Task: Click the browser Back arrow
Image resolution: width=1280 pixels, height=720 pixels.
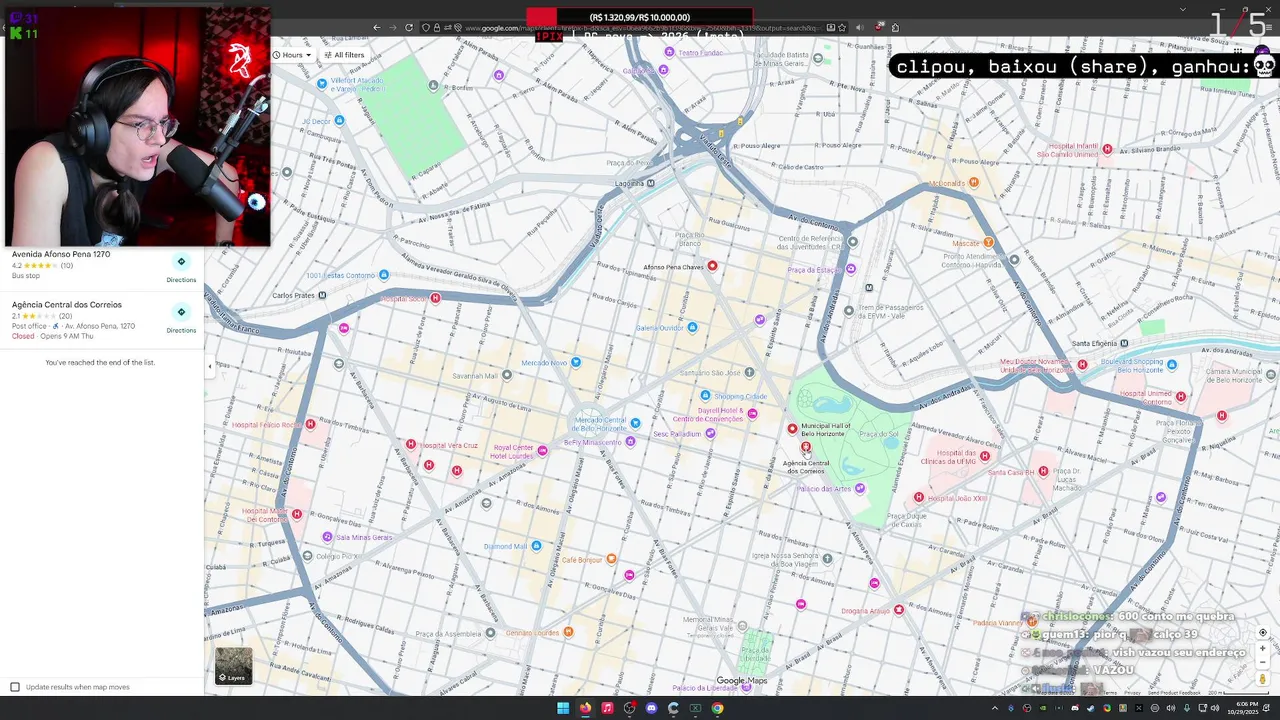Action: click(x=376, y=28)
